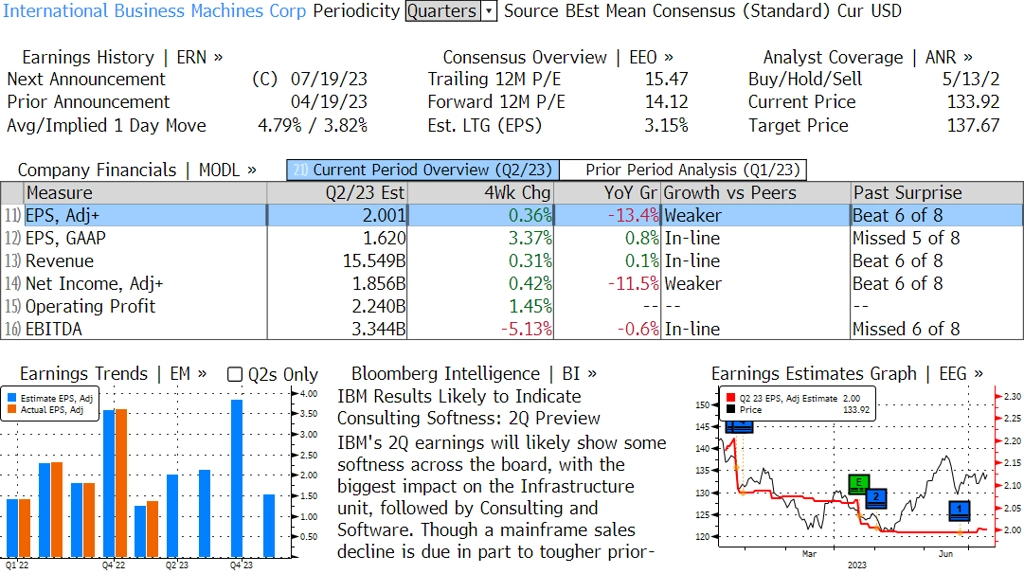
Task: Click blue marker 1 on estimates graph
Action: (959, 511)
